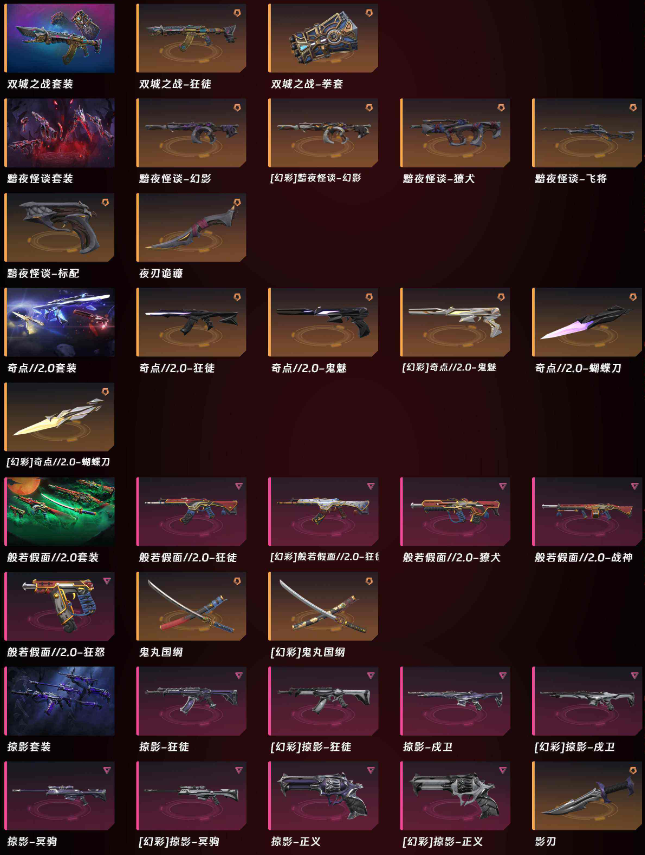Choose the 般若假面//2.0-狂怒 pistol card
Viewport: 645px width, 855px height.
coord(59,606)
